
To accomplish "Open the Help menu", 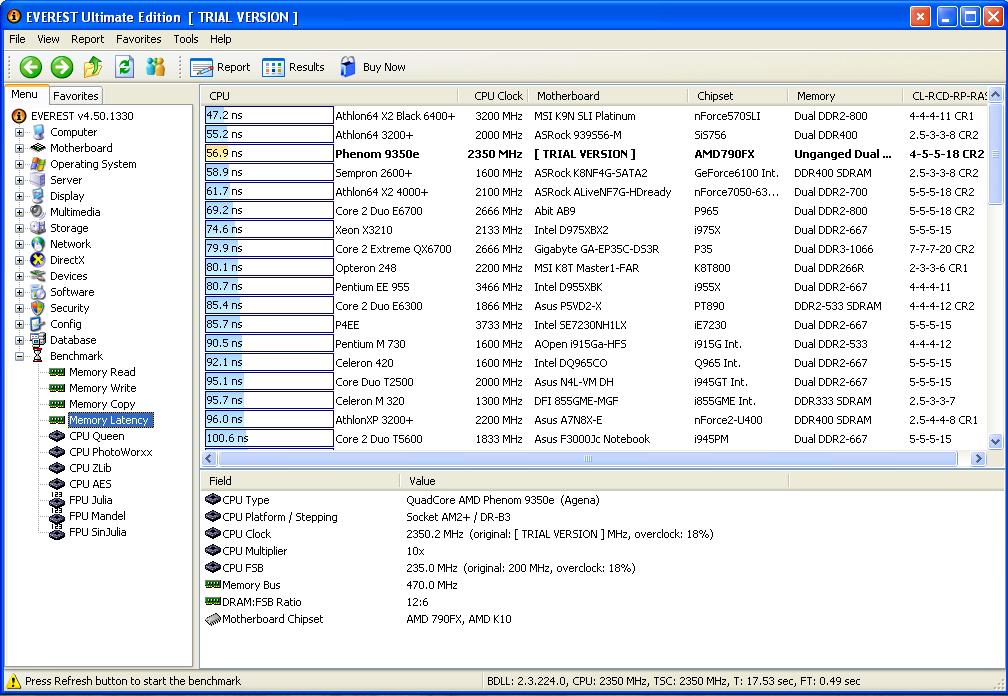I will pos(220,39).
